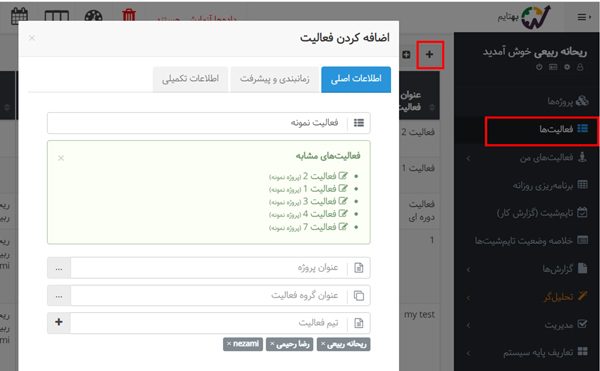Expand تعاریف پایه سیستم submenu
Viewport: 600px width, 371px height.
click(x=468, y=353)
